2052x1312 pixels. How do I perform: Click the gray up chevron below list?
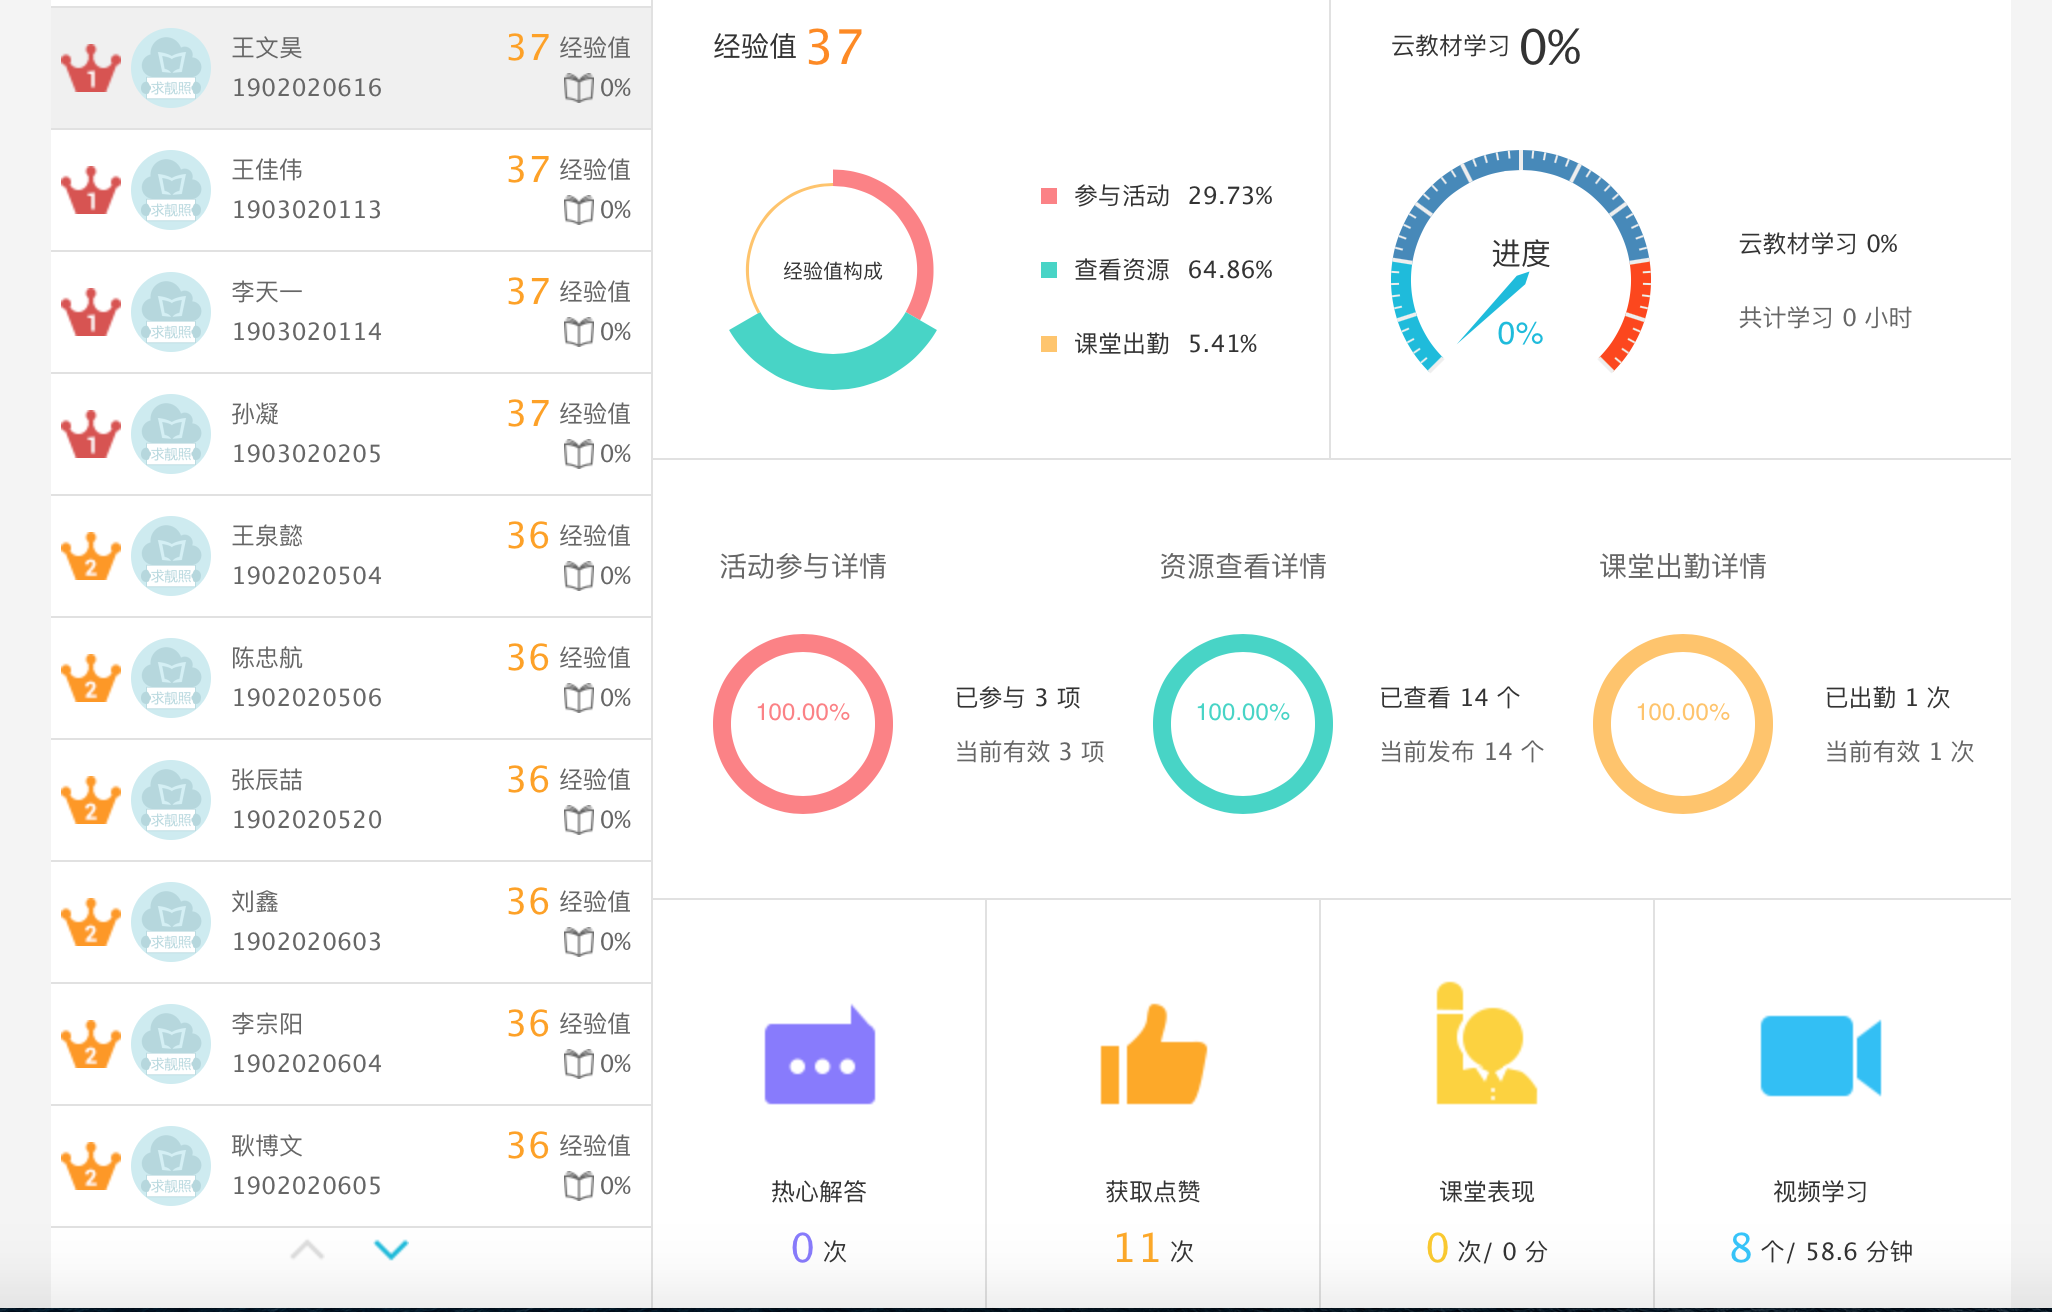(307, 1250)
